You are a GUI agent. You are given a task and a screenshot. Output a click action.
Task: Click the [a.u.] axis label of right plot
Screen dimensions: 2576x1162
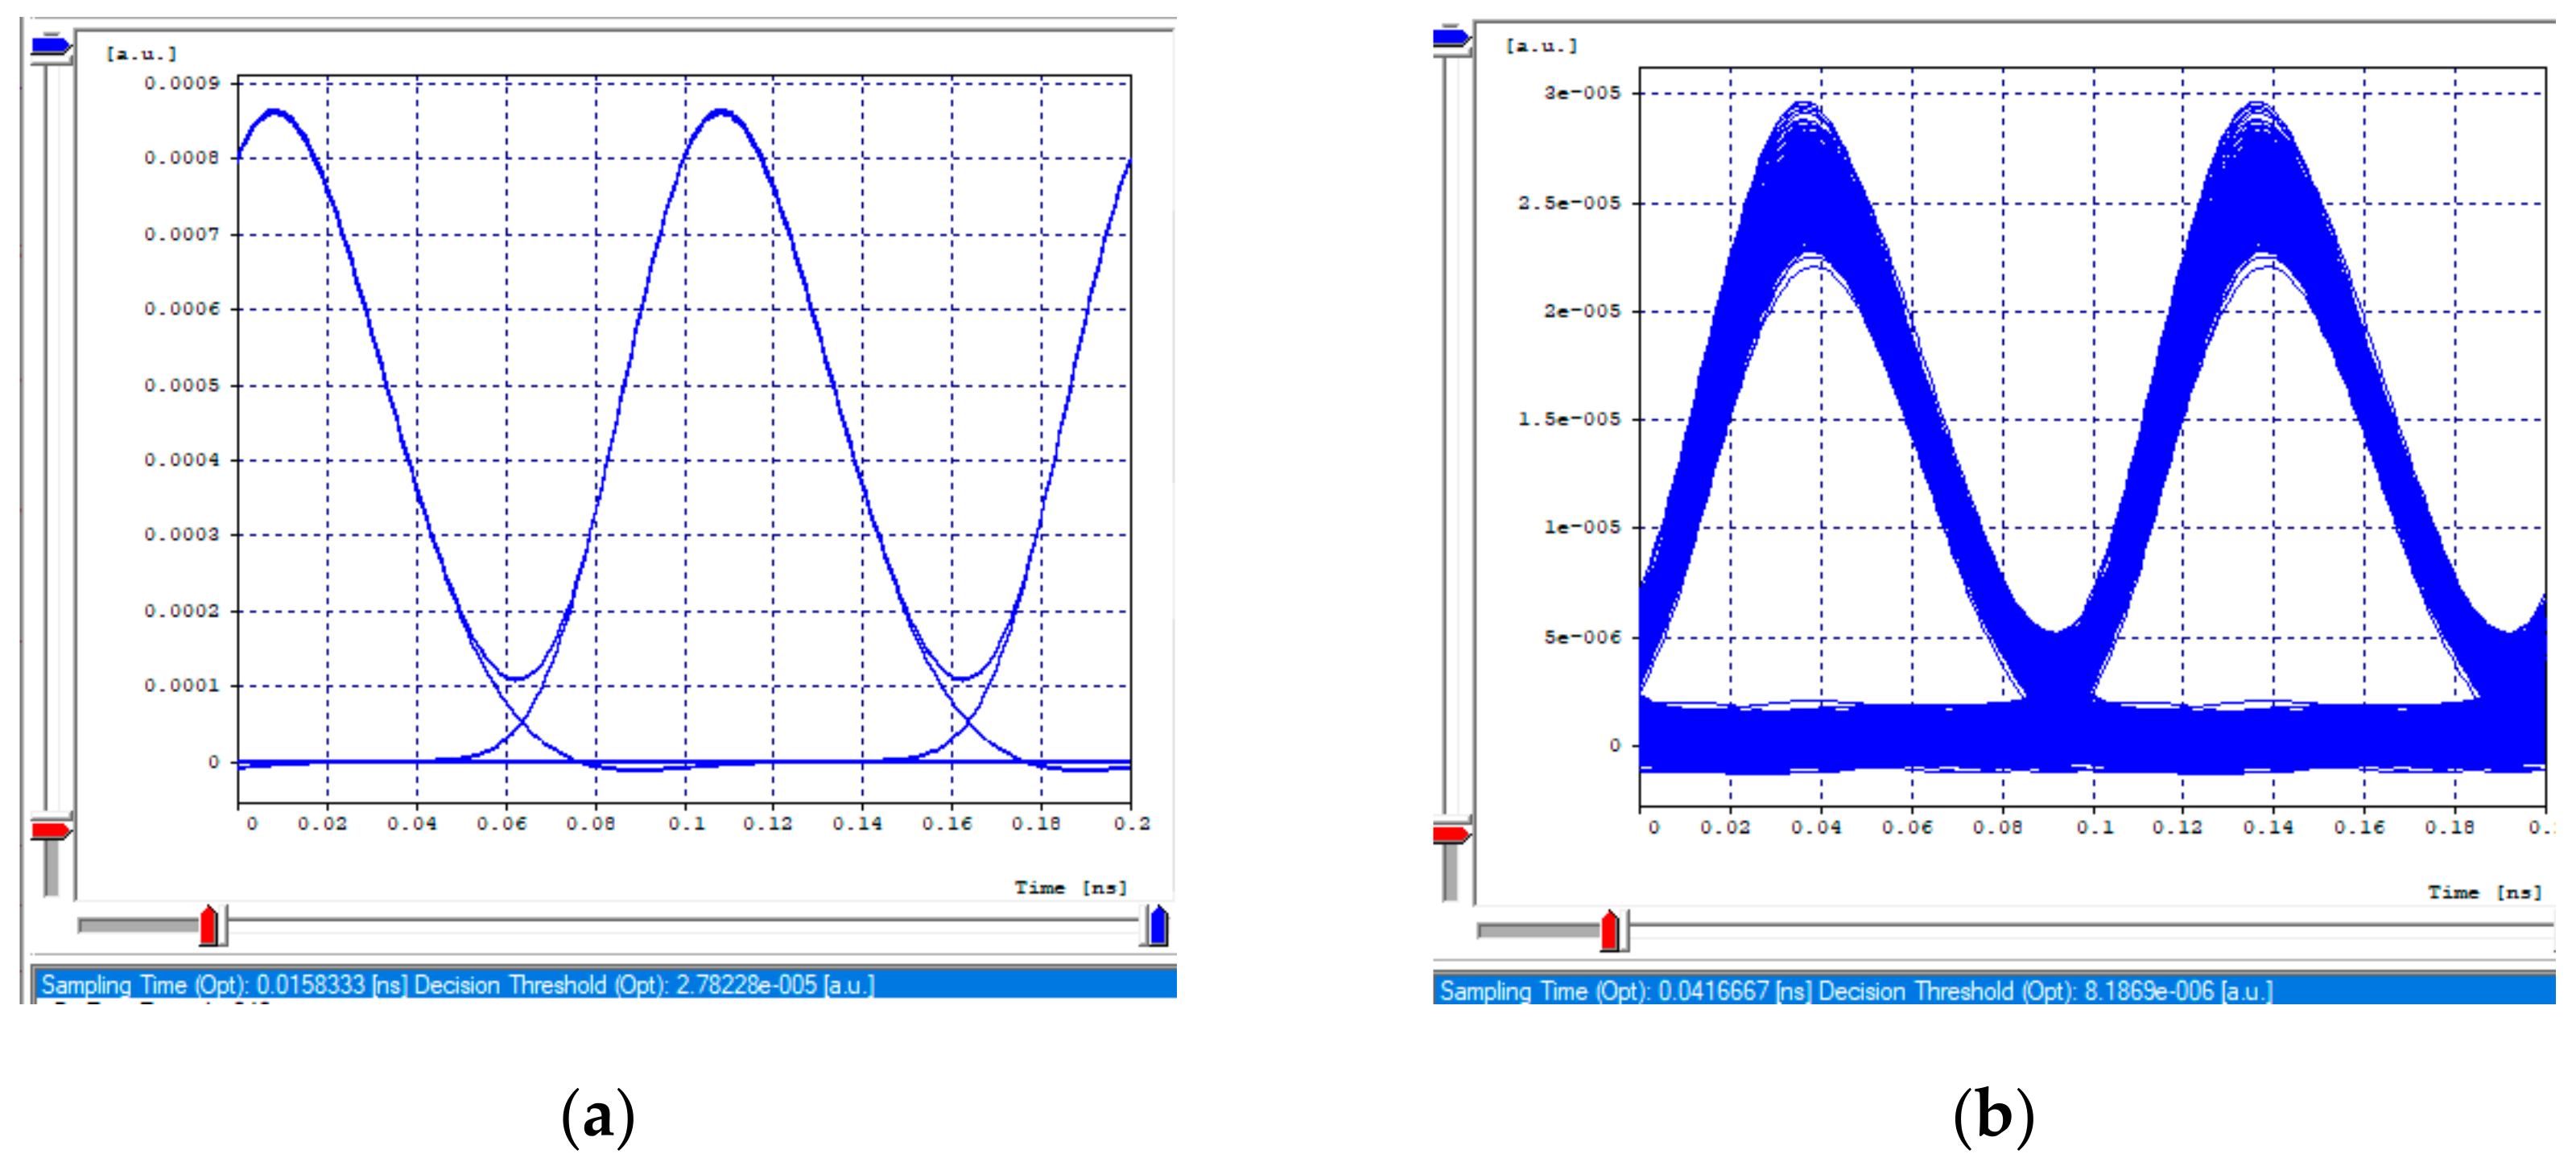[x=1541, y=46]
